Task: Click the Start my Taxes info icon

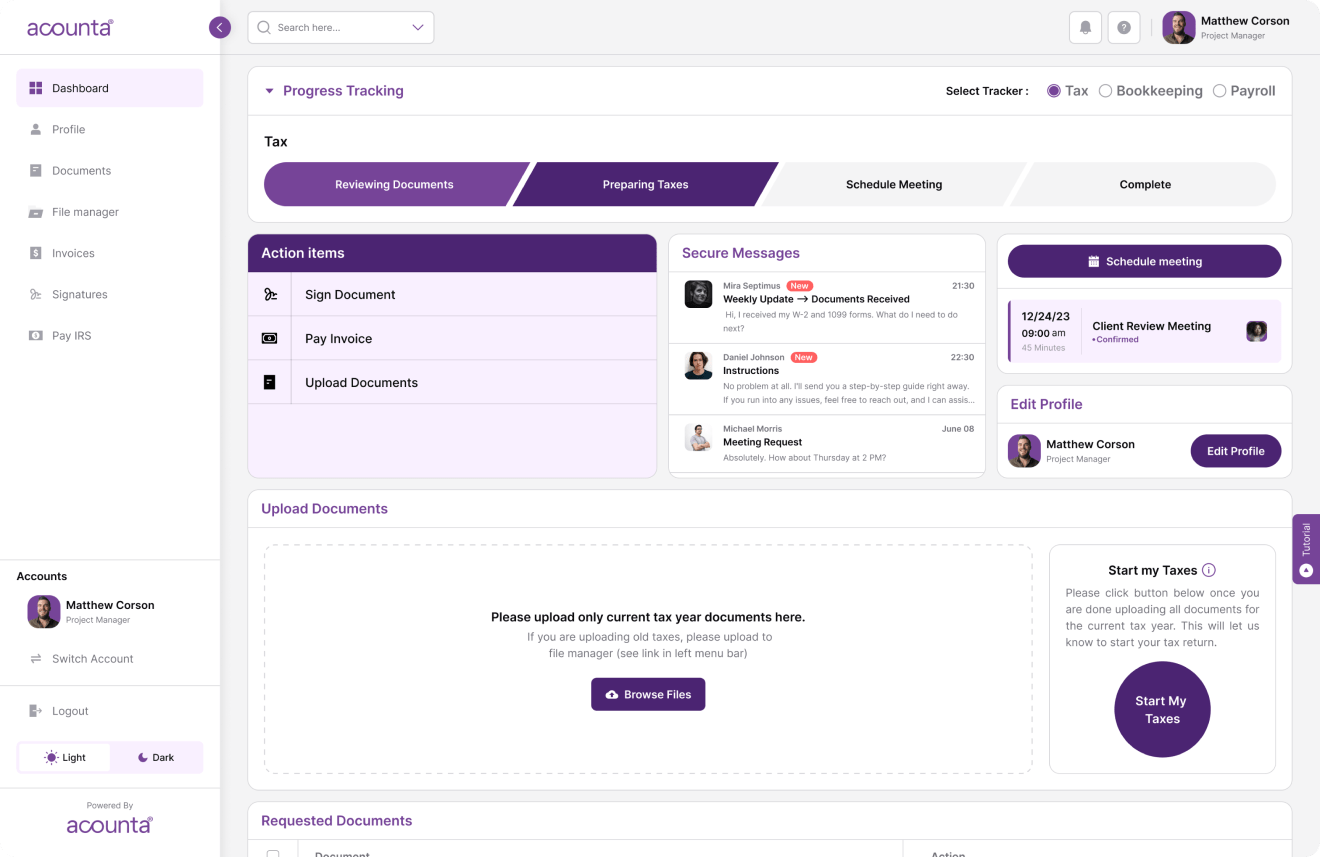Action: [x=1208, y=570]
